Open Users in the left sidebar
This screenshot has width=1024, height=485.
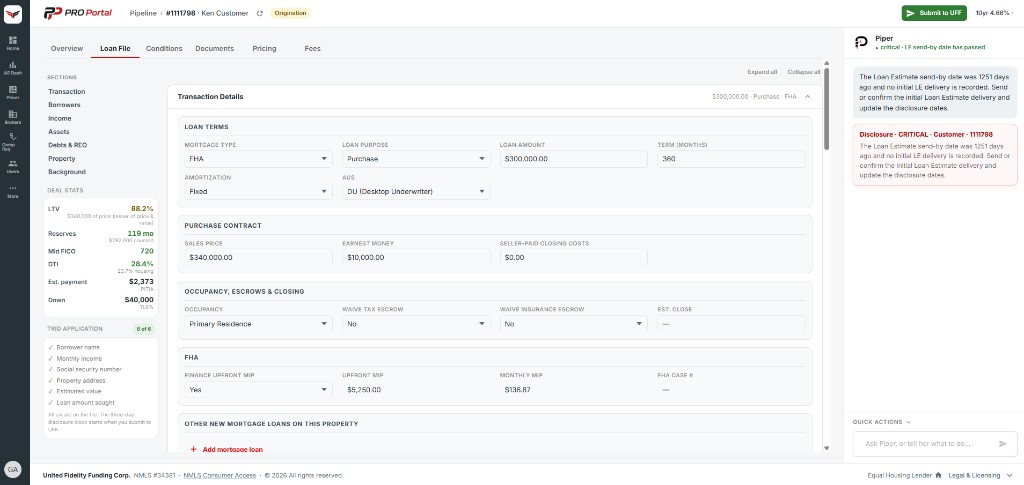coord(13,166)
